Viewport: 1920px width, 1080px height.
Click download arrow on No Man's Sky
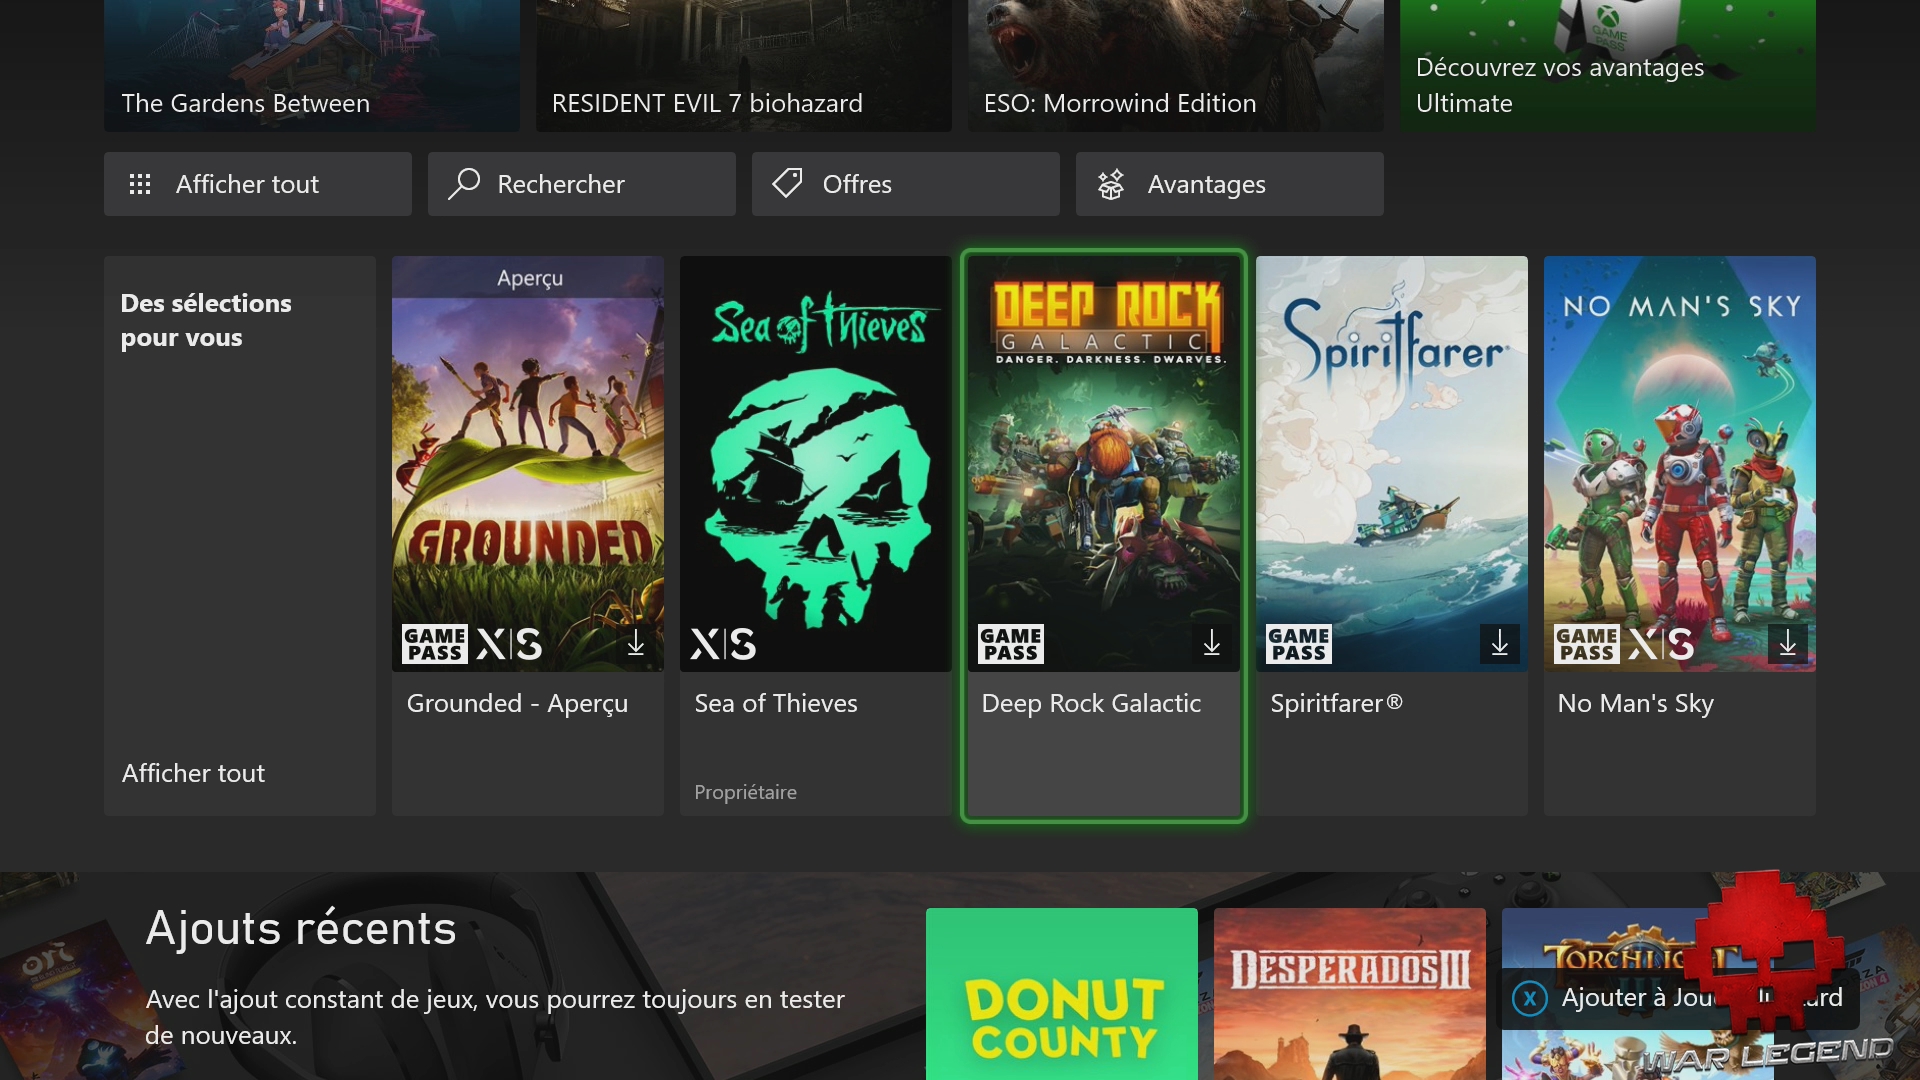coord(1787,644)
